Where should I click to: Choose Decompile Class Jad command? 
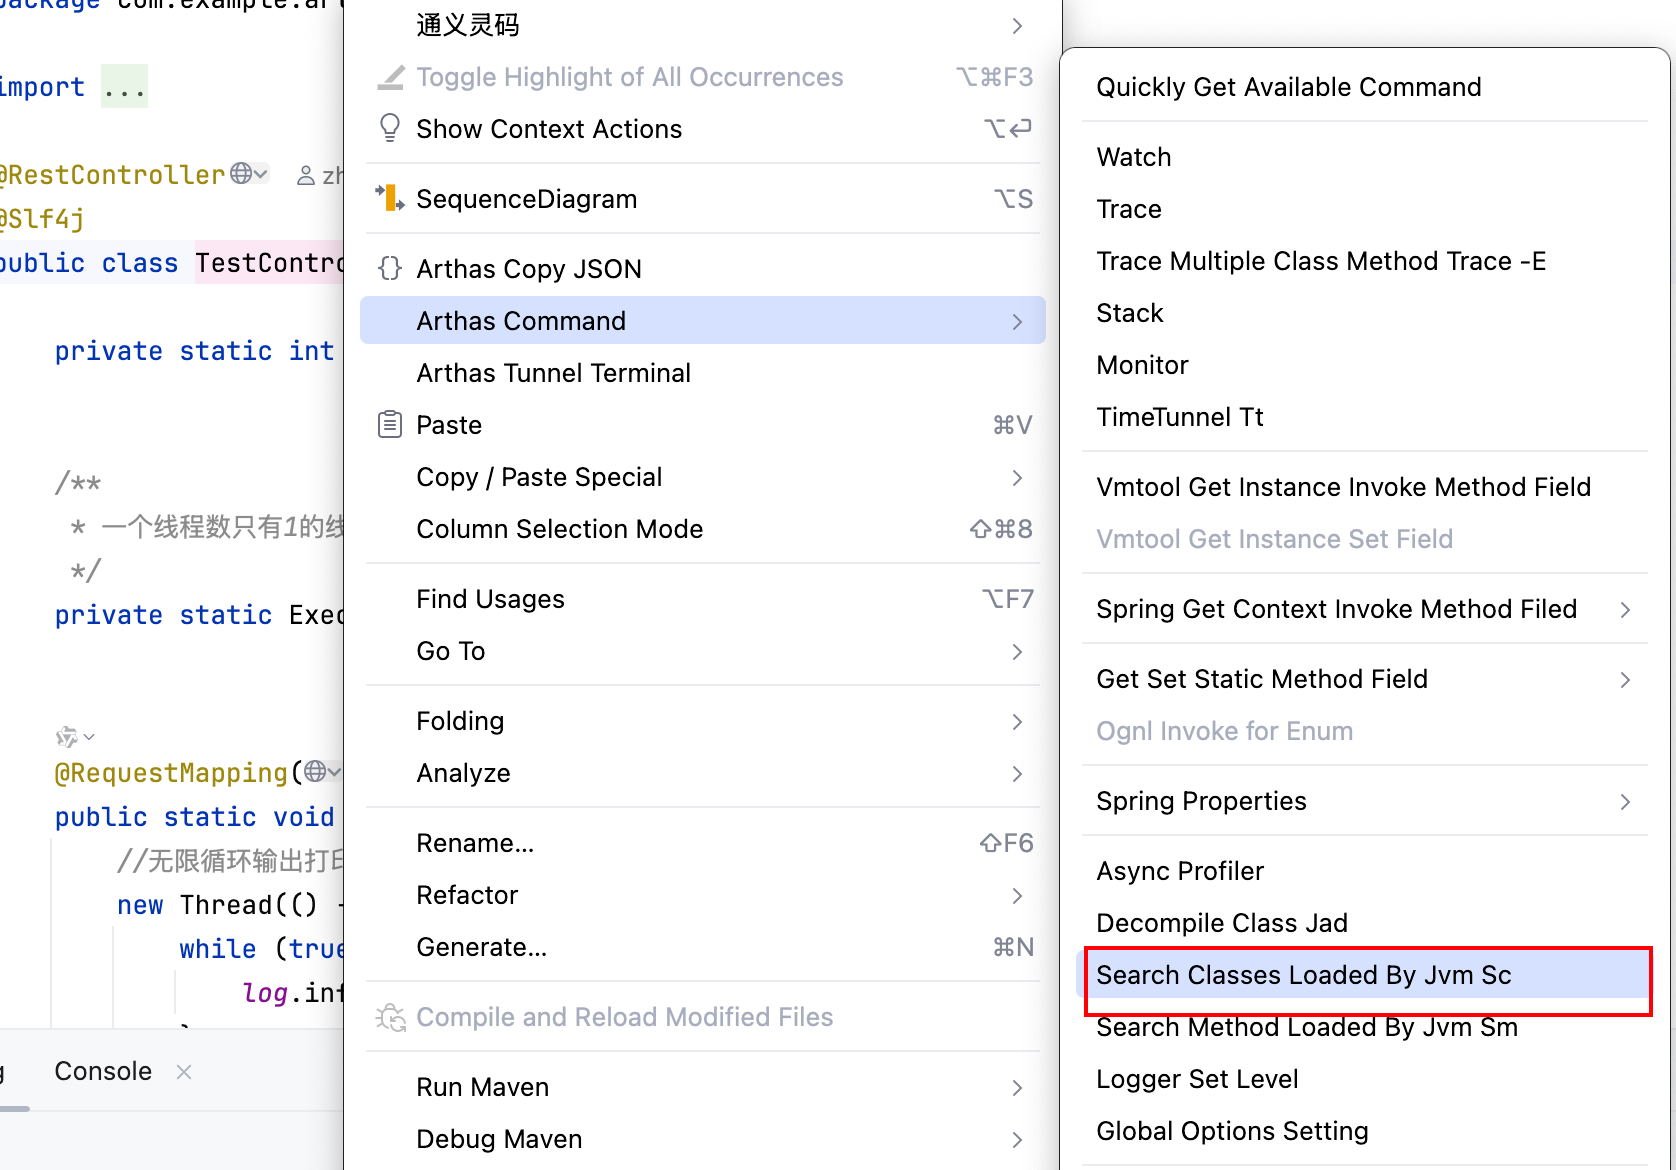coord(1222,923)
